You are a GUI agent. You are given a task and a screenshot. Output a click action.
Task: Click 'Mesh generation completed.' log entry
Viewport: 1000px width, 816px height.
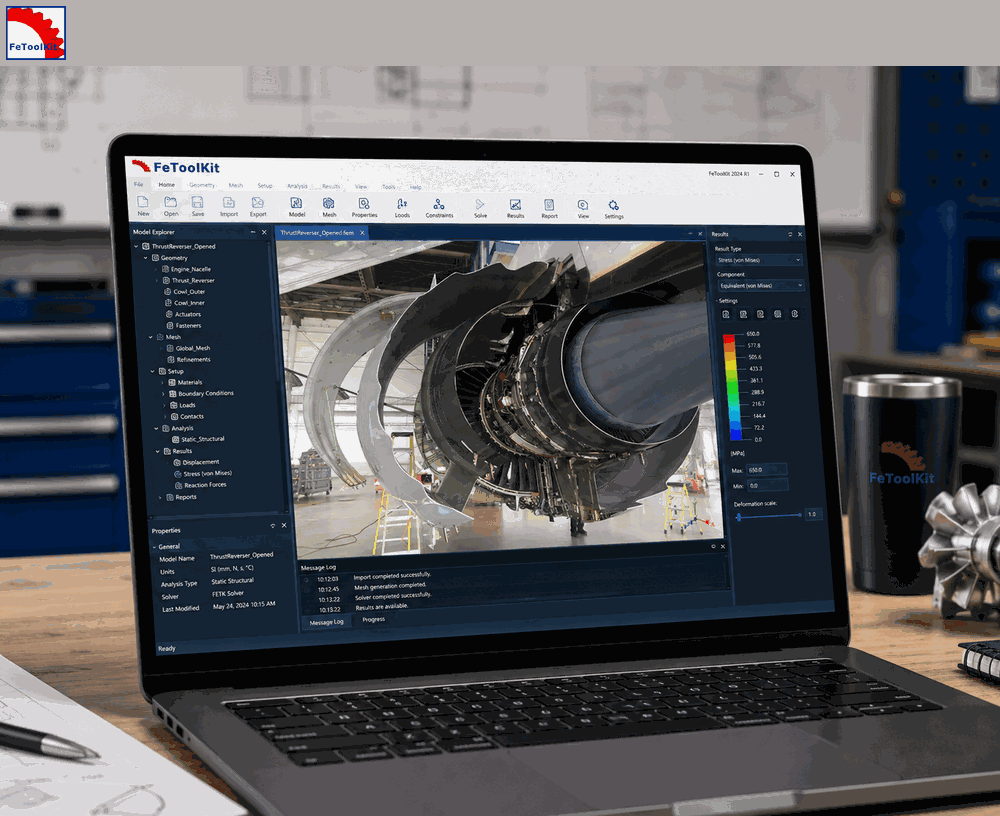390,586
